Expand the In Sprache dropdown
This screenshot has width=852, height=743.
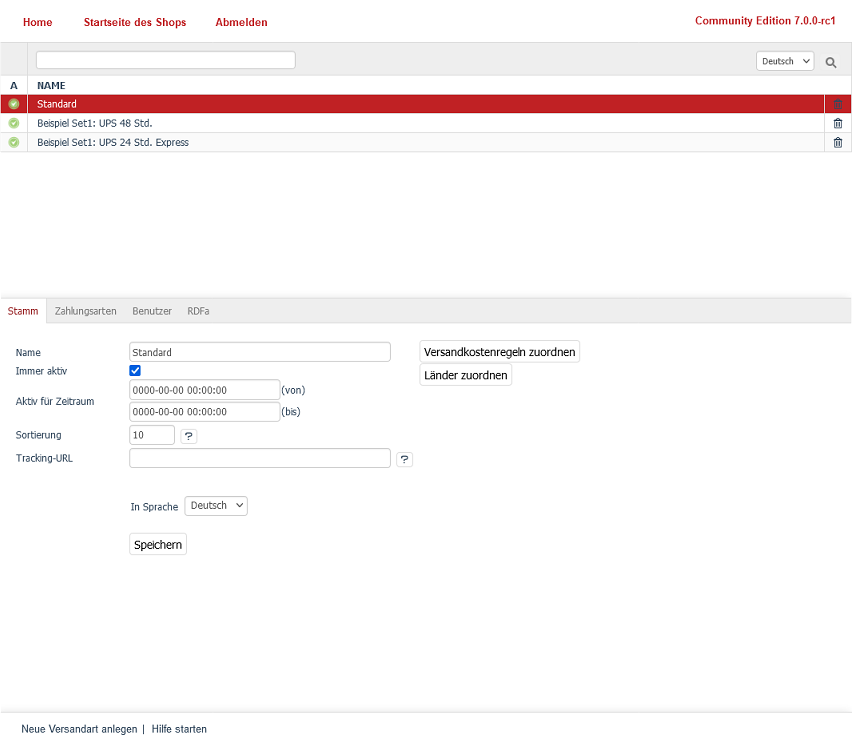(216, 506)
